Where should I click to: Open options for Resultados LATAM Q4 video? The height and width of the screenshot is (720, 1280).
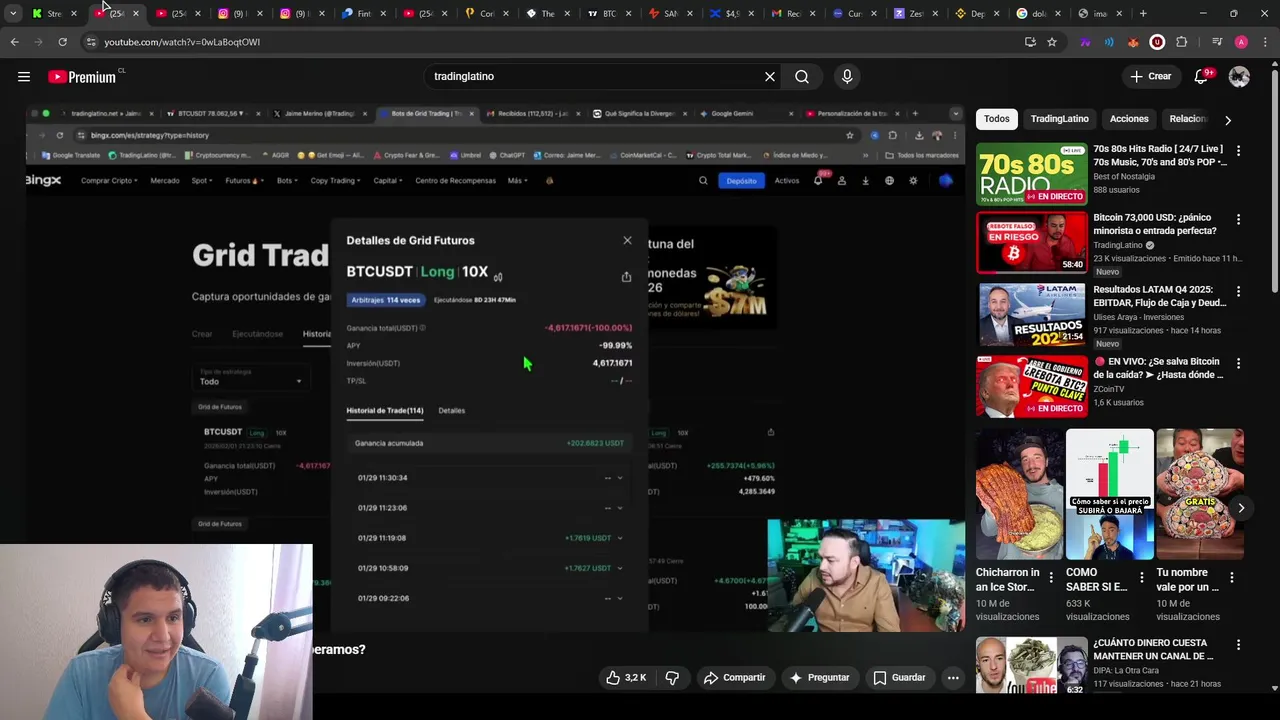1238,292
